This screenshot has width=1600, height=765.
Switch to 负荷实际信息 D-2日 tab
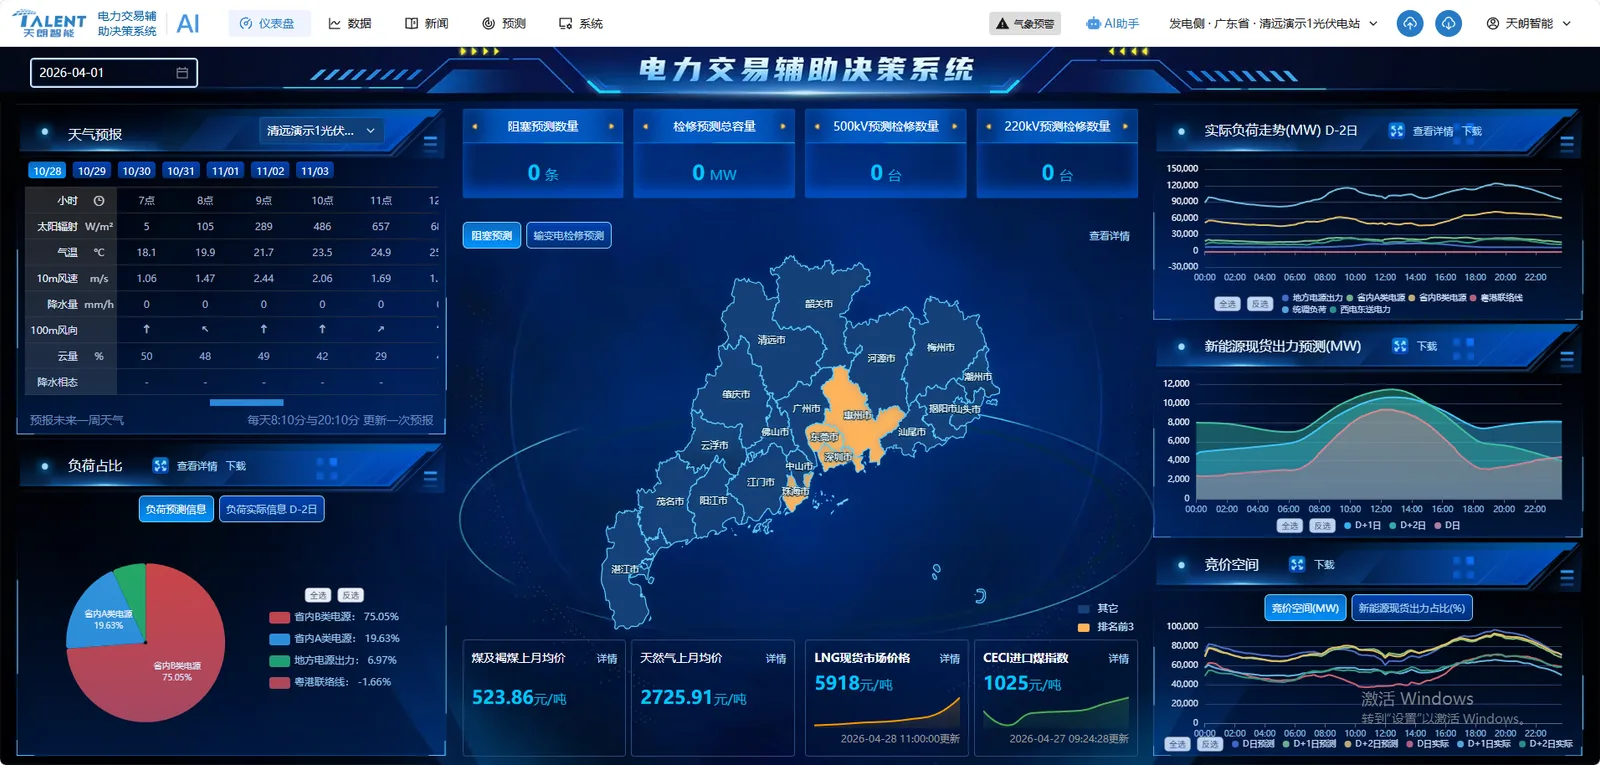pos(271,509)
